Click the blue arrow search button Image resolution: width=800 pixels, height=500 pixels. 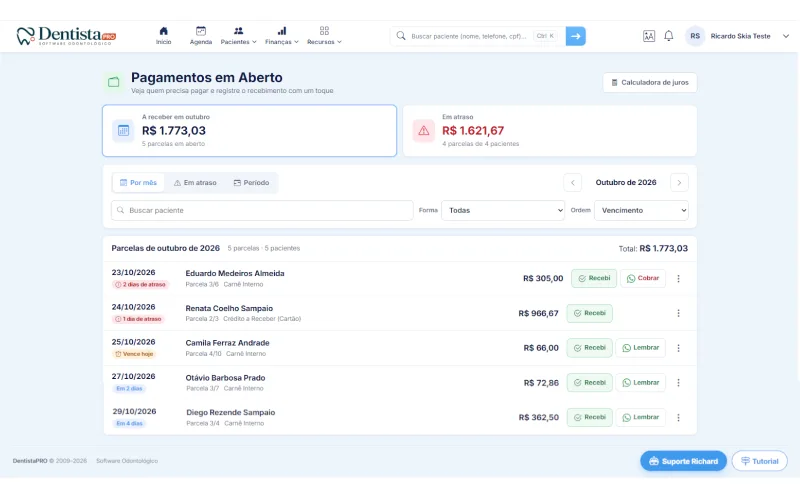pos(576,36)
